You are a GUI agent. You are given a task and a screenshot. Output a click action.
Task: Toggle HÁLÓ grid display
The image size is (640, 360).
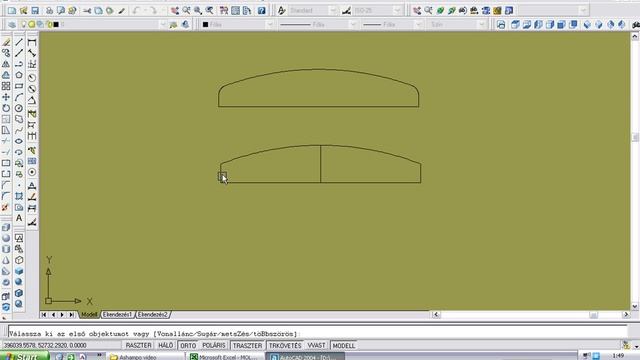[x=165, y=345]
